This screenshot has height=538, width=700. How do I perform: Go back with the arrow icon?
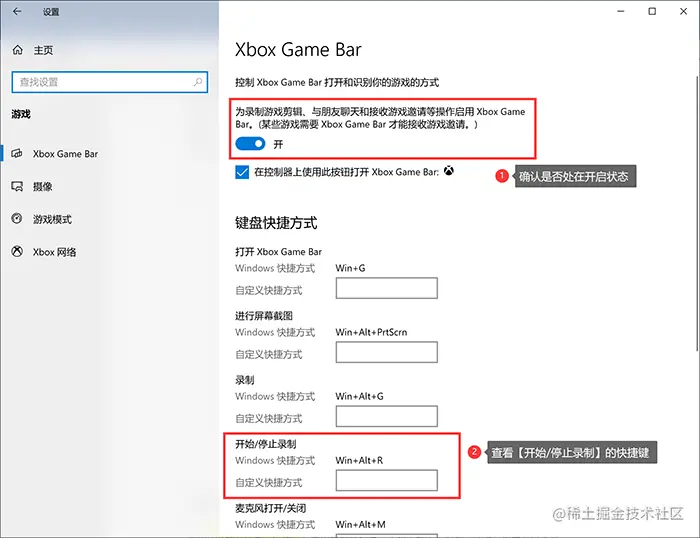click(17, 12)
